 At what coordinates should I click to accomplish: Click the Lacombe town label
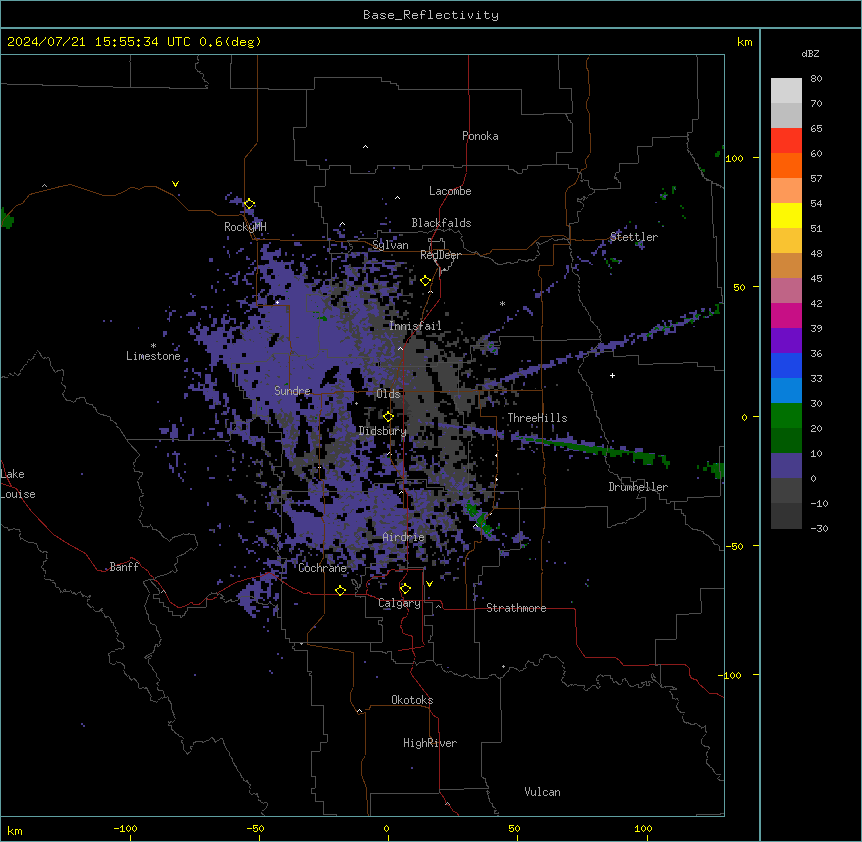coord(450,191)
